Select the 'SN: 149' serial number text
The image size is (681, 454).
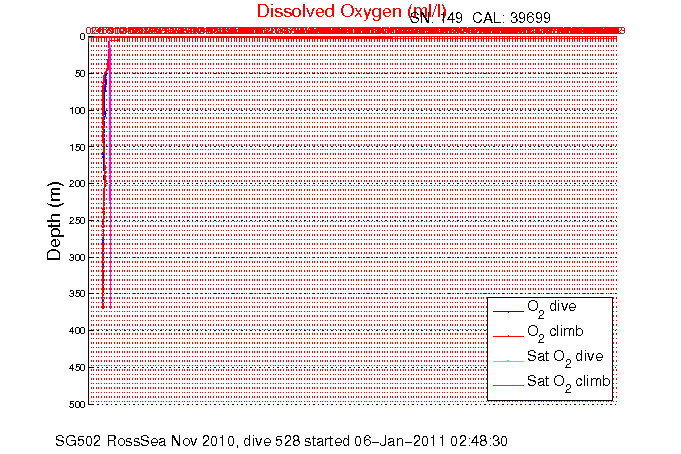pos(436,18)
